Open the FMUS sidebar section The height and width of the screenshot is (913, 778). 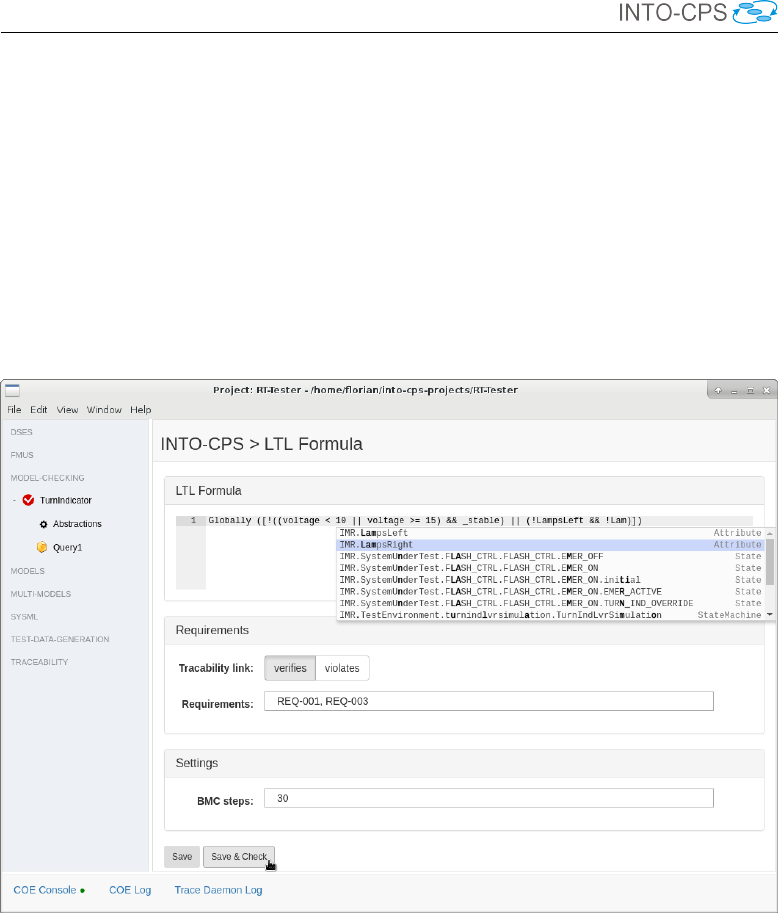coord(22,455)
